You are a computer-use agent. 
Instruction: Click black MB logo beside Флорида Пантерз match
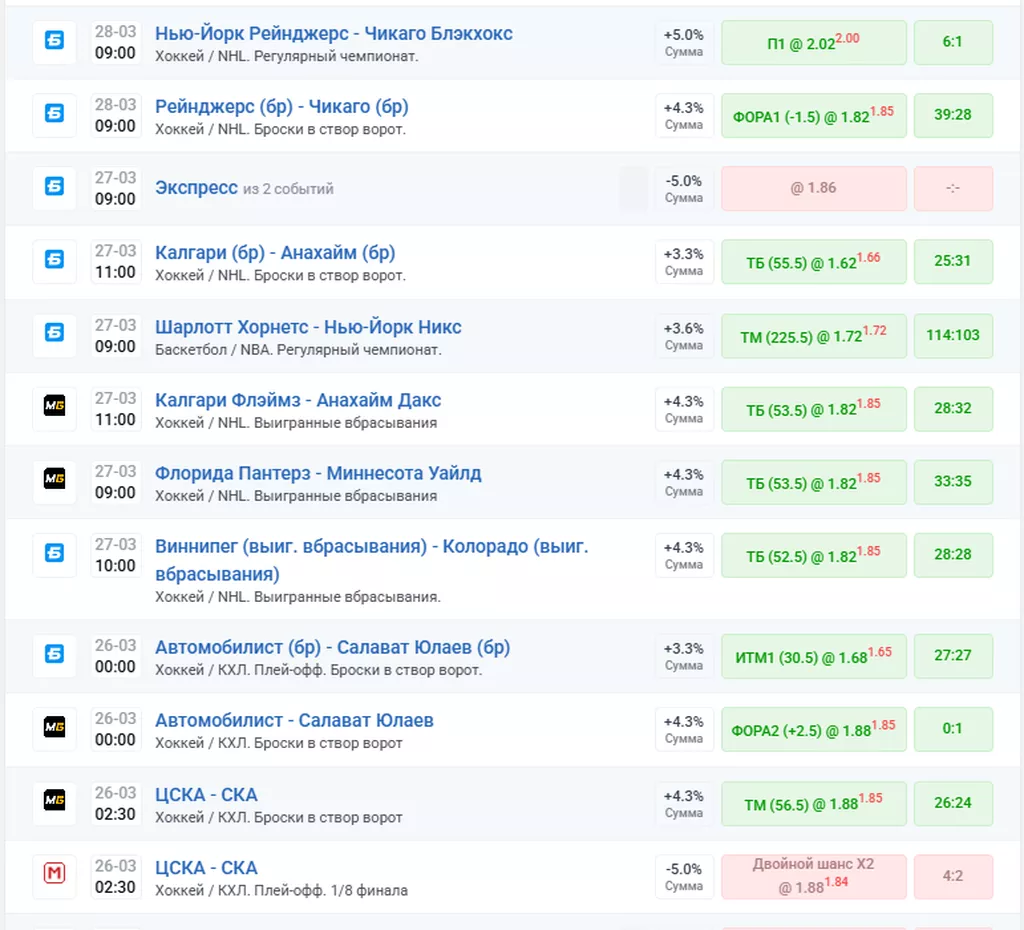pyautogui.click(x=54, y=481)
